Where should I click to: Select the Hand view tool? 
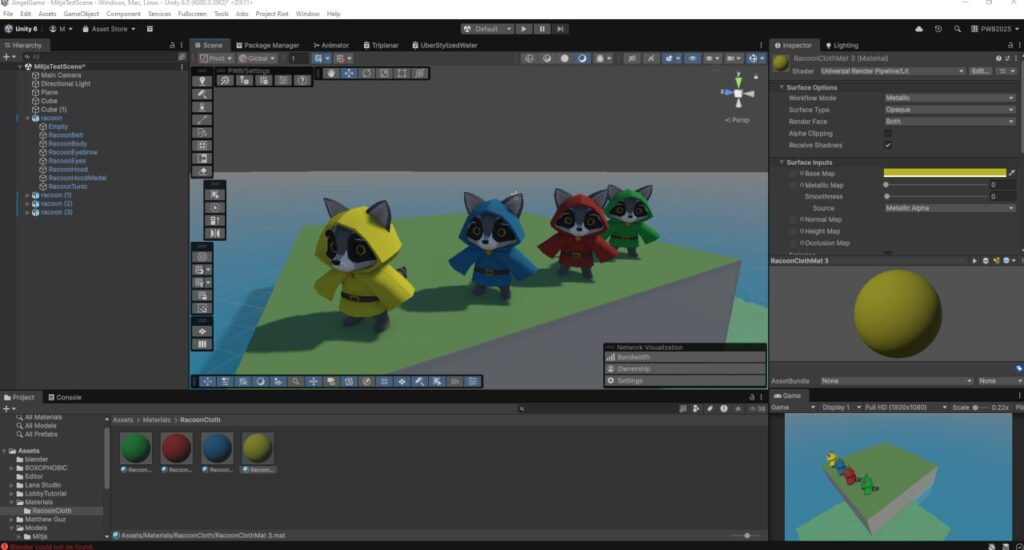tap(333, 73)
